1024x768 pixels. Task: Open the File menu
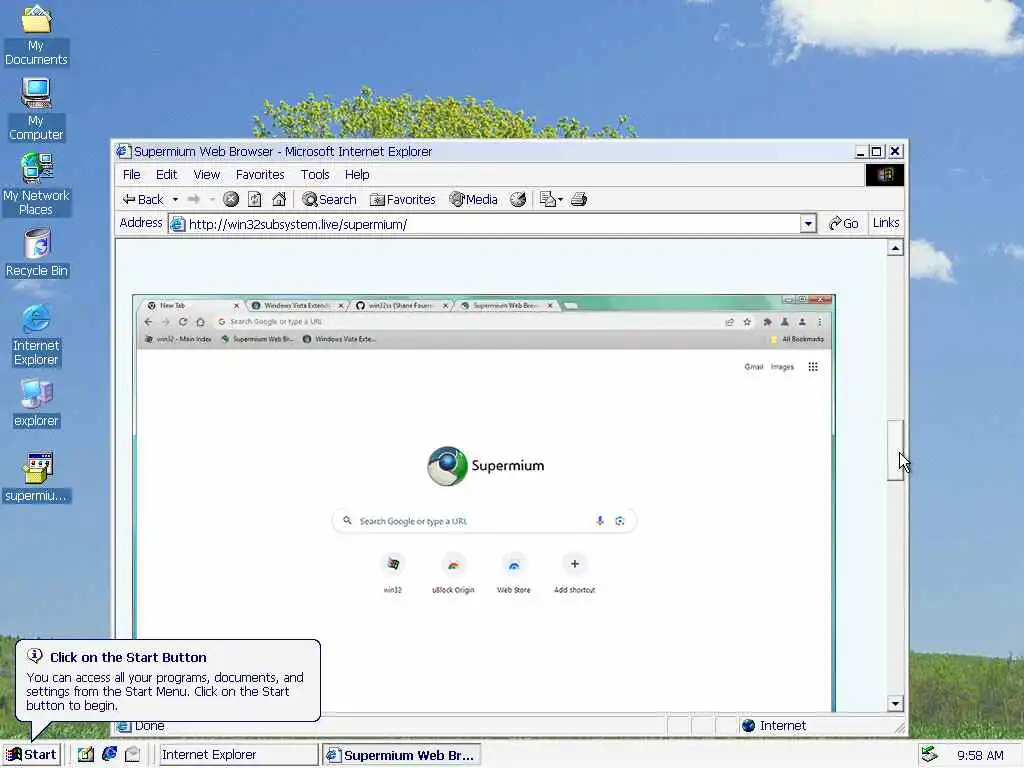[131, 174]
